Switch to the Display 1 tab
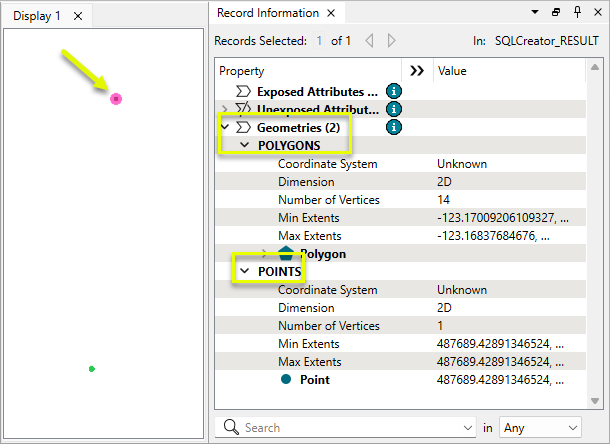 [37, 15]
